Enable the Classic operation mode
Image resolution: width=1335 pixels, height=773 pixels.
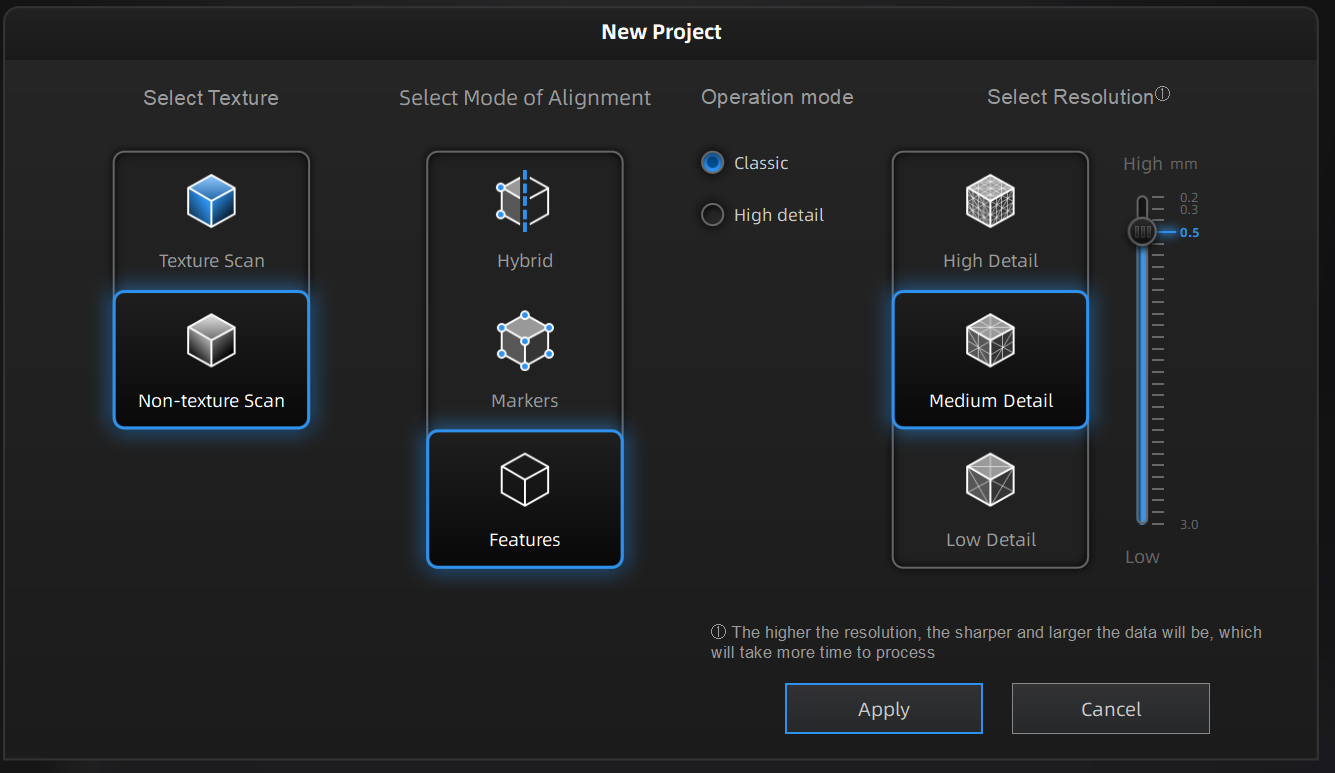tap(712, 163)
